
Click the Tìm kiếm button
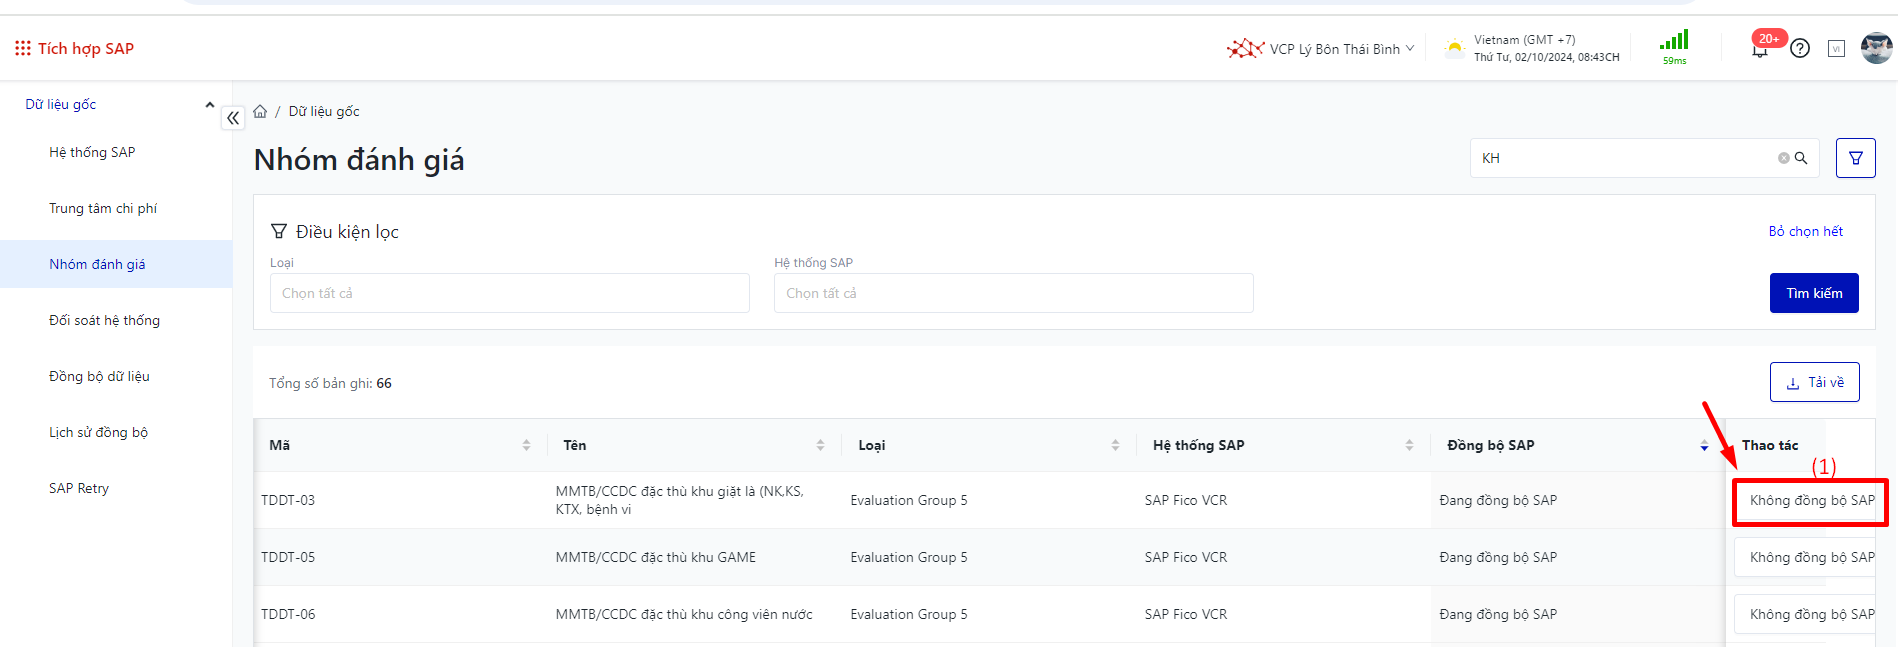click(1813, 293)
